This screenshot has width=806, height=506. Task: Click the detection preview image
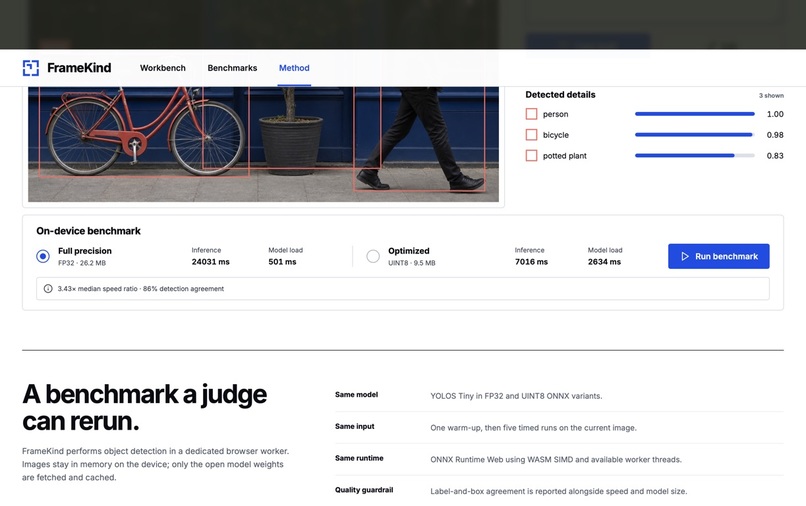(x=263, y=144)
